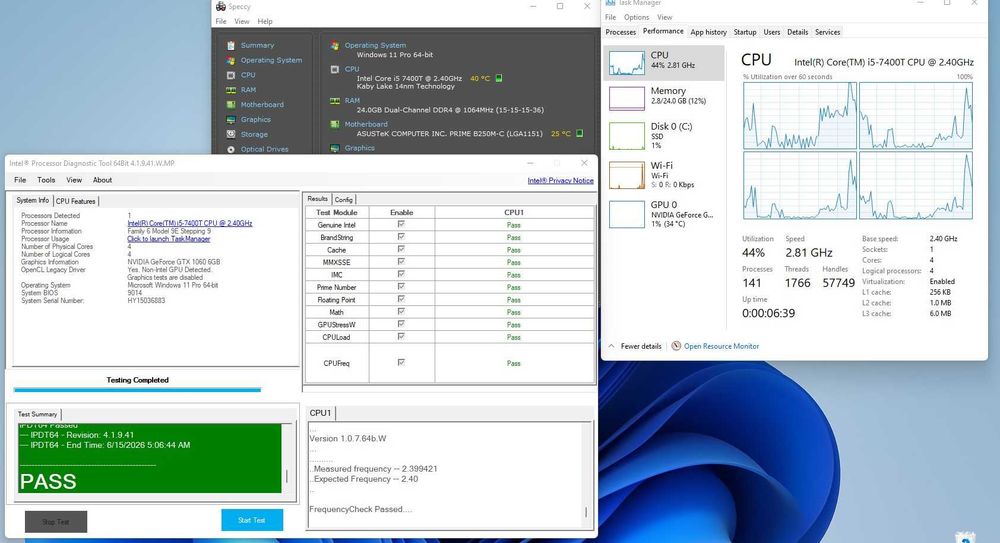This screenshot has height=543, width=1000.
Task: Switch to Details tab in Task Manager
Action: point(797,32)
